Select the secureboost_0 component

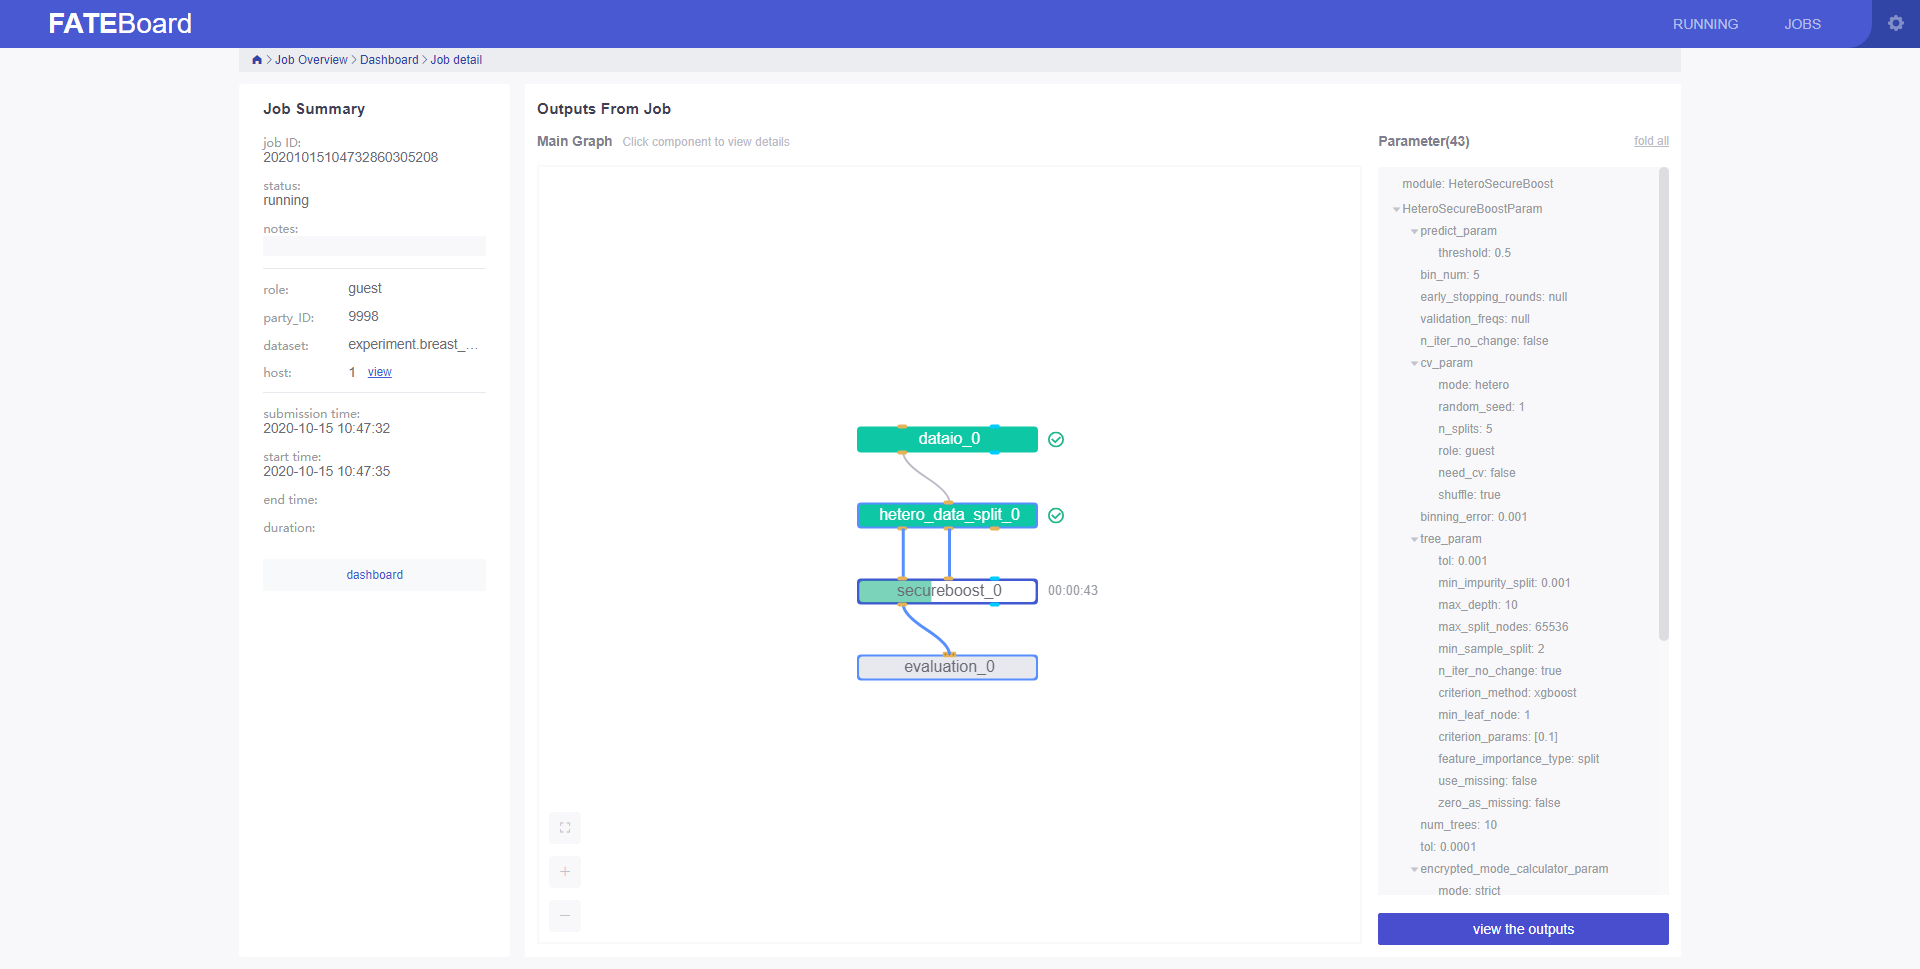pyautogui.click(x=947, y=591)
